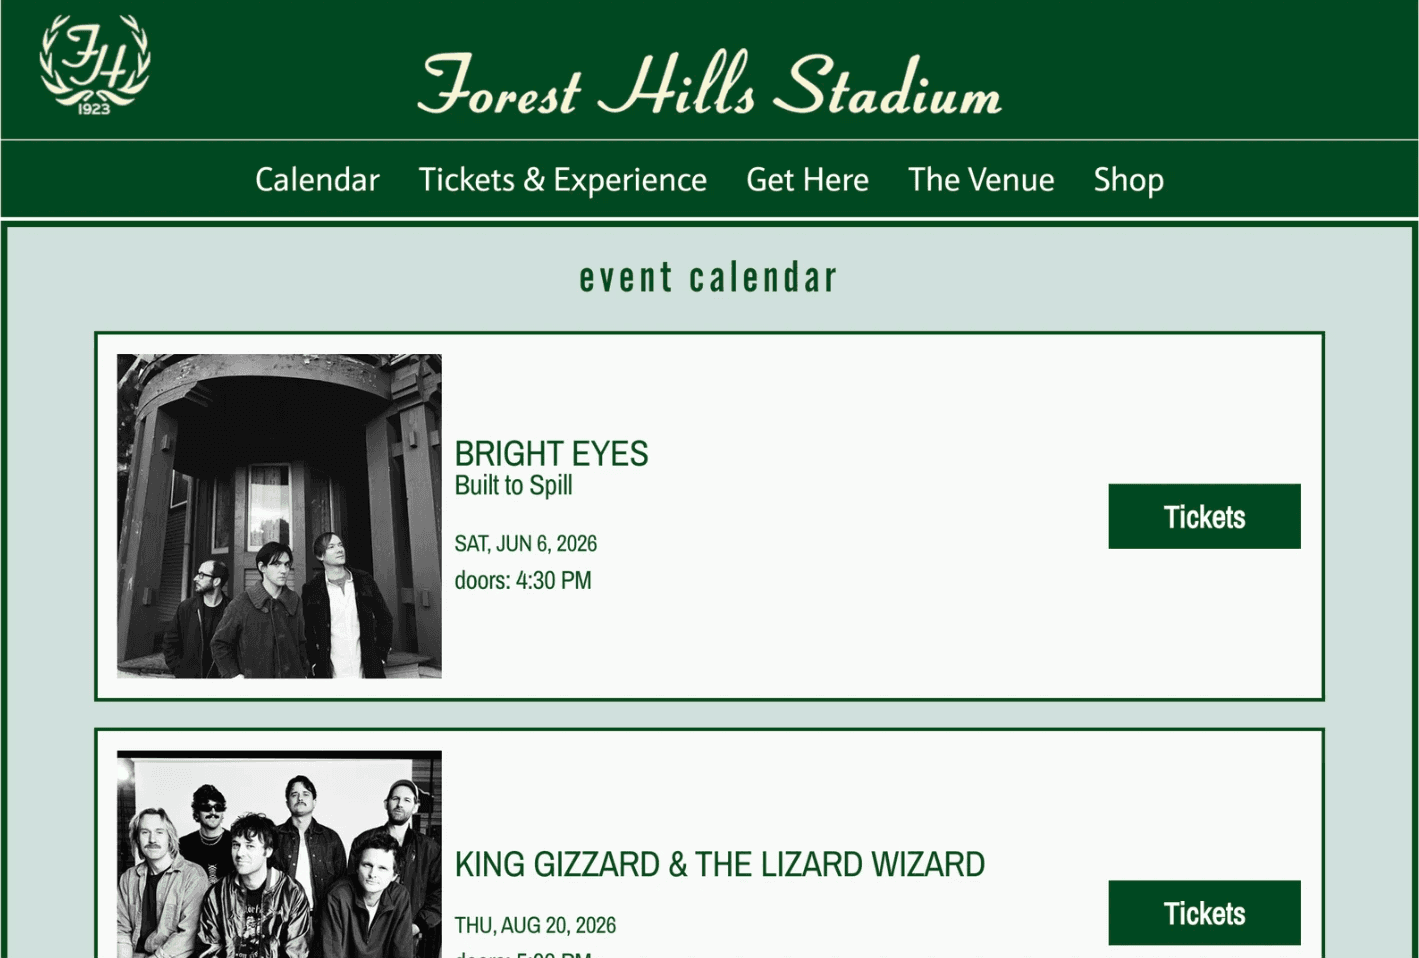Image resolution: width=1419 pixels, height=958 pixels.
Task: Open the Tickets & Experience menu item
Action: pyautogui.click(x=563, y=180)
